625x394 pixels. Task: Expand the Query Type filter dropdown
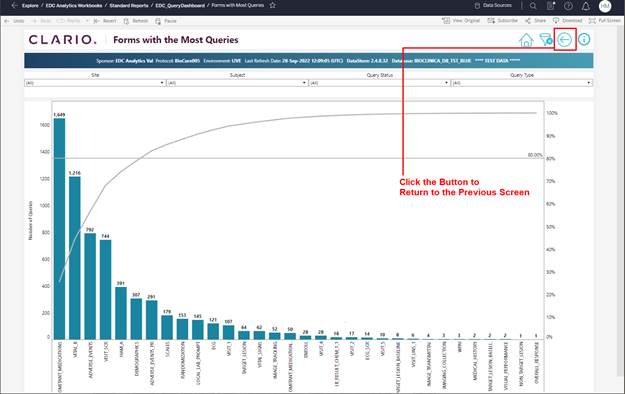pos(522,83)
